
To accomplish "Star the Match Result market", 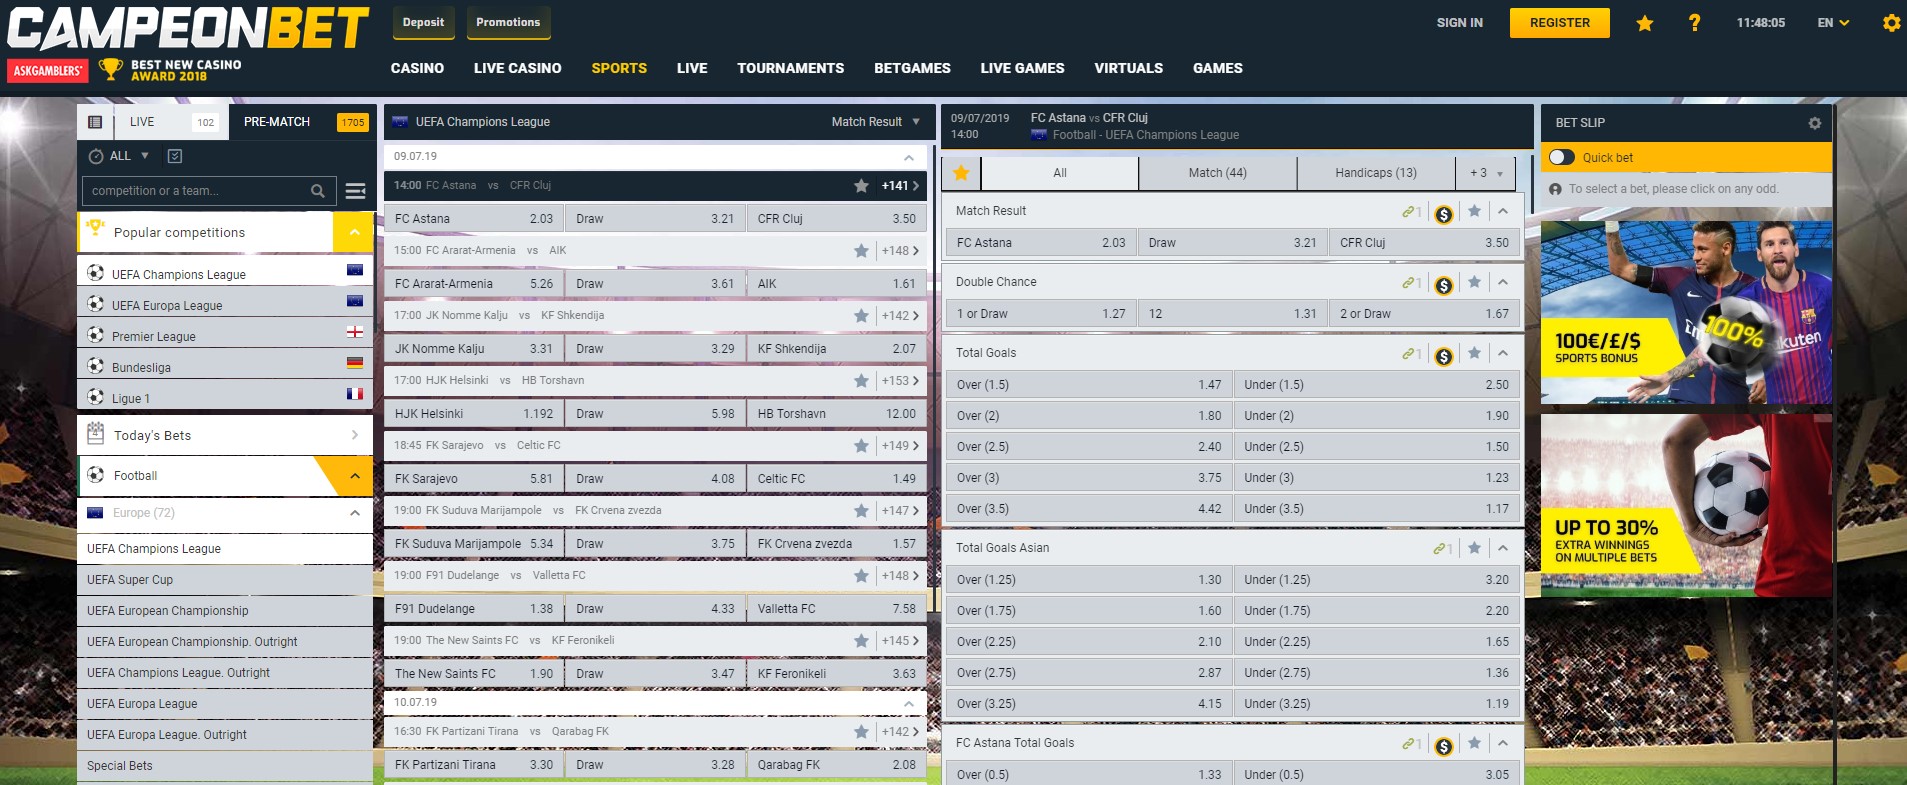I will 1474,211.
